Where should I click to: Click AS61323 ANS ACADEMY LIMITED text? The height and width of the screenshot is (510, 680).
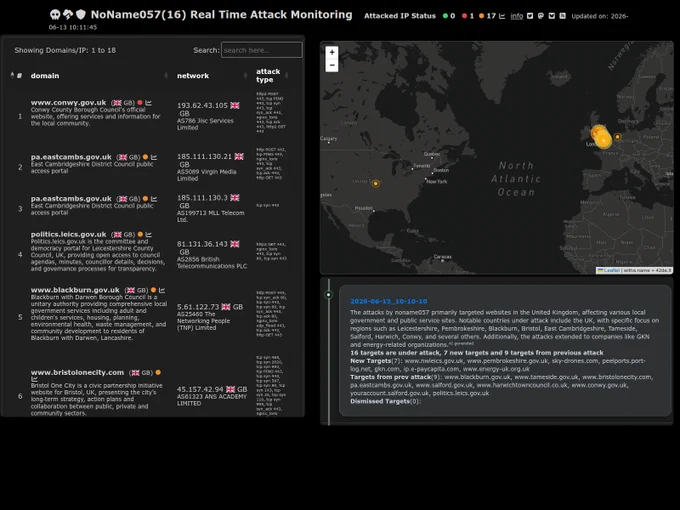point(212,399)
